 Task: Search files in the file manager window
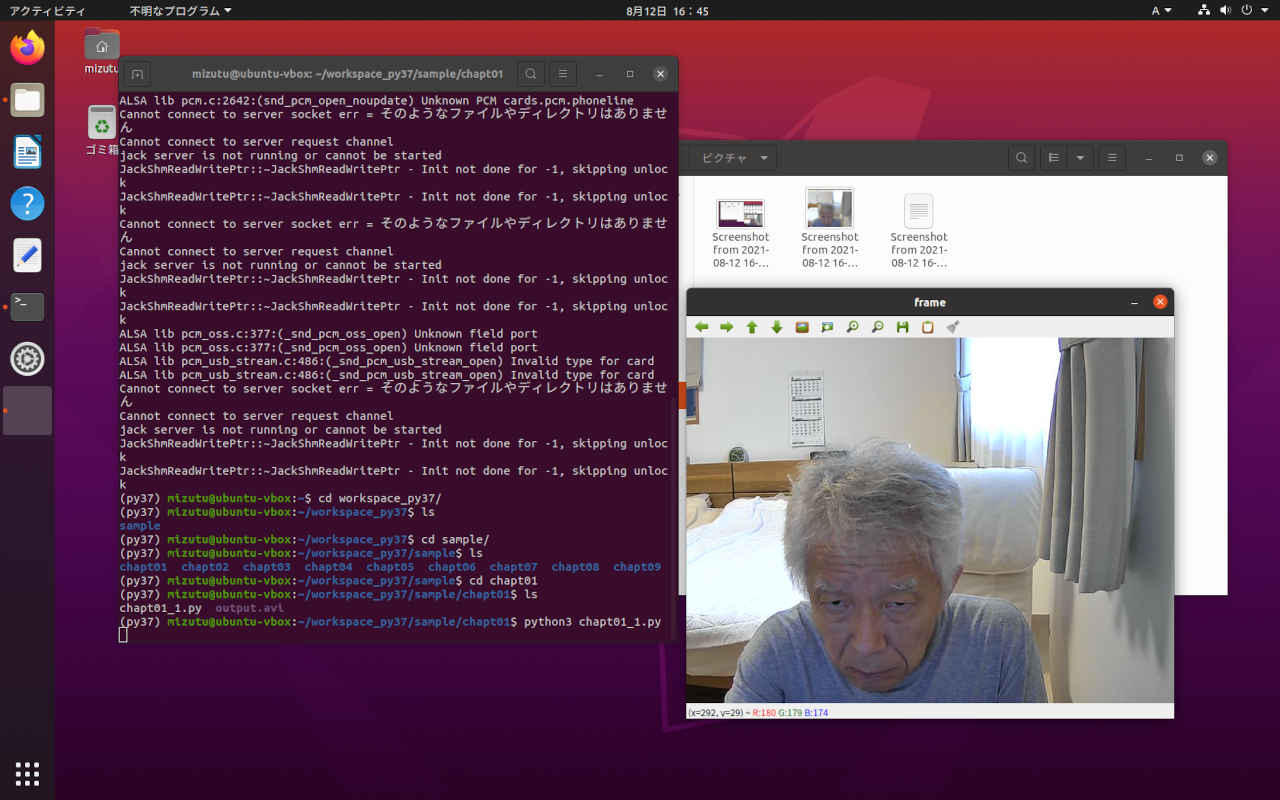[x=1020, y=158]
